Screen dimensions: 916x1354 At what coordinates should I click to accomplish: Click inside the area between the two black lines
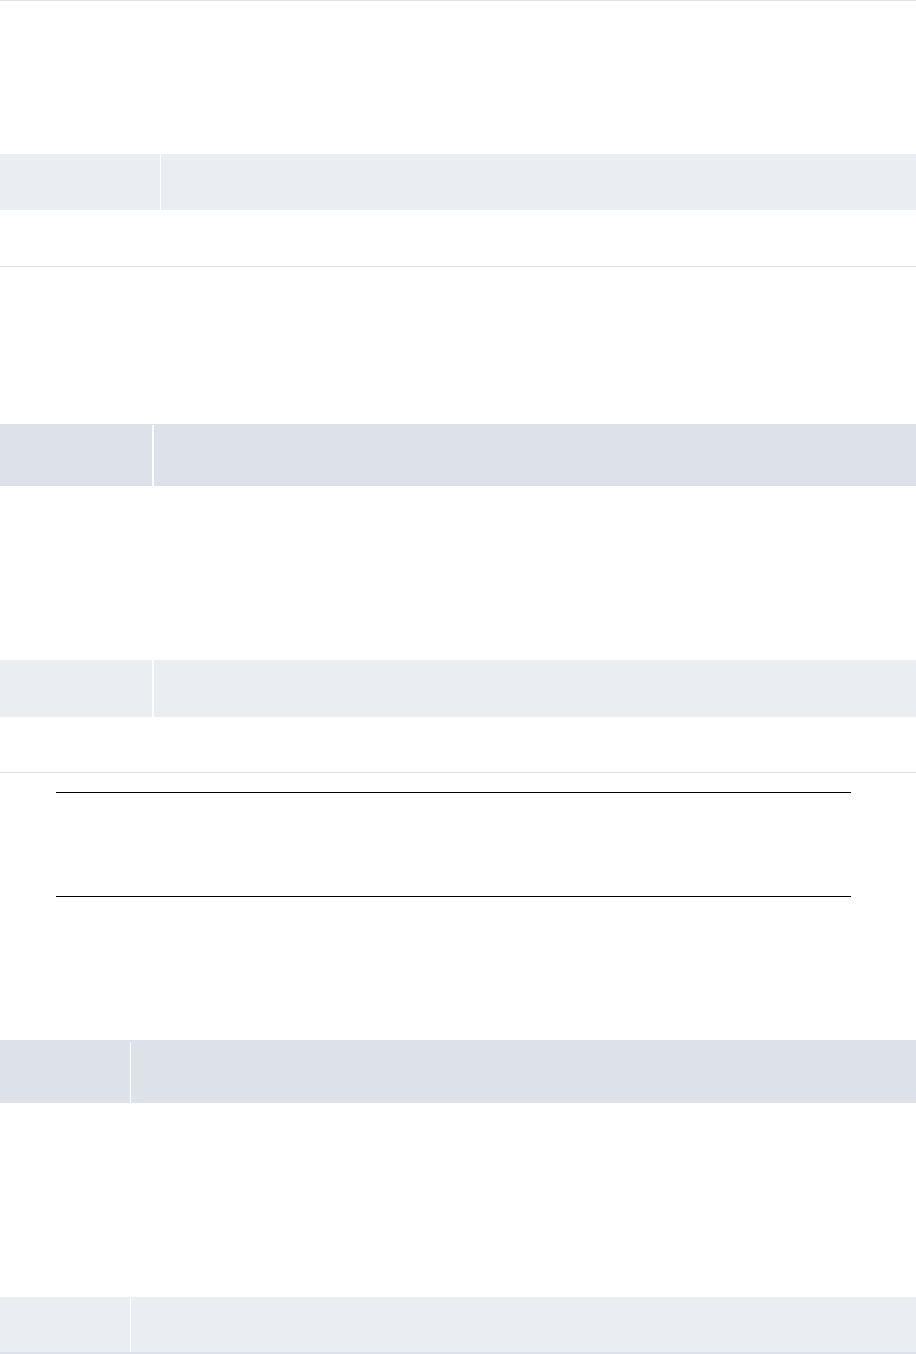(x=452, y=844)
